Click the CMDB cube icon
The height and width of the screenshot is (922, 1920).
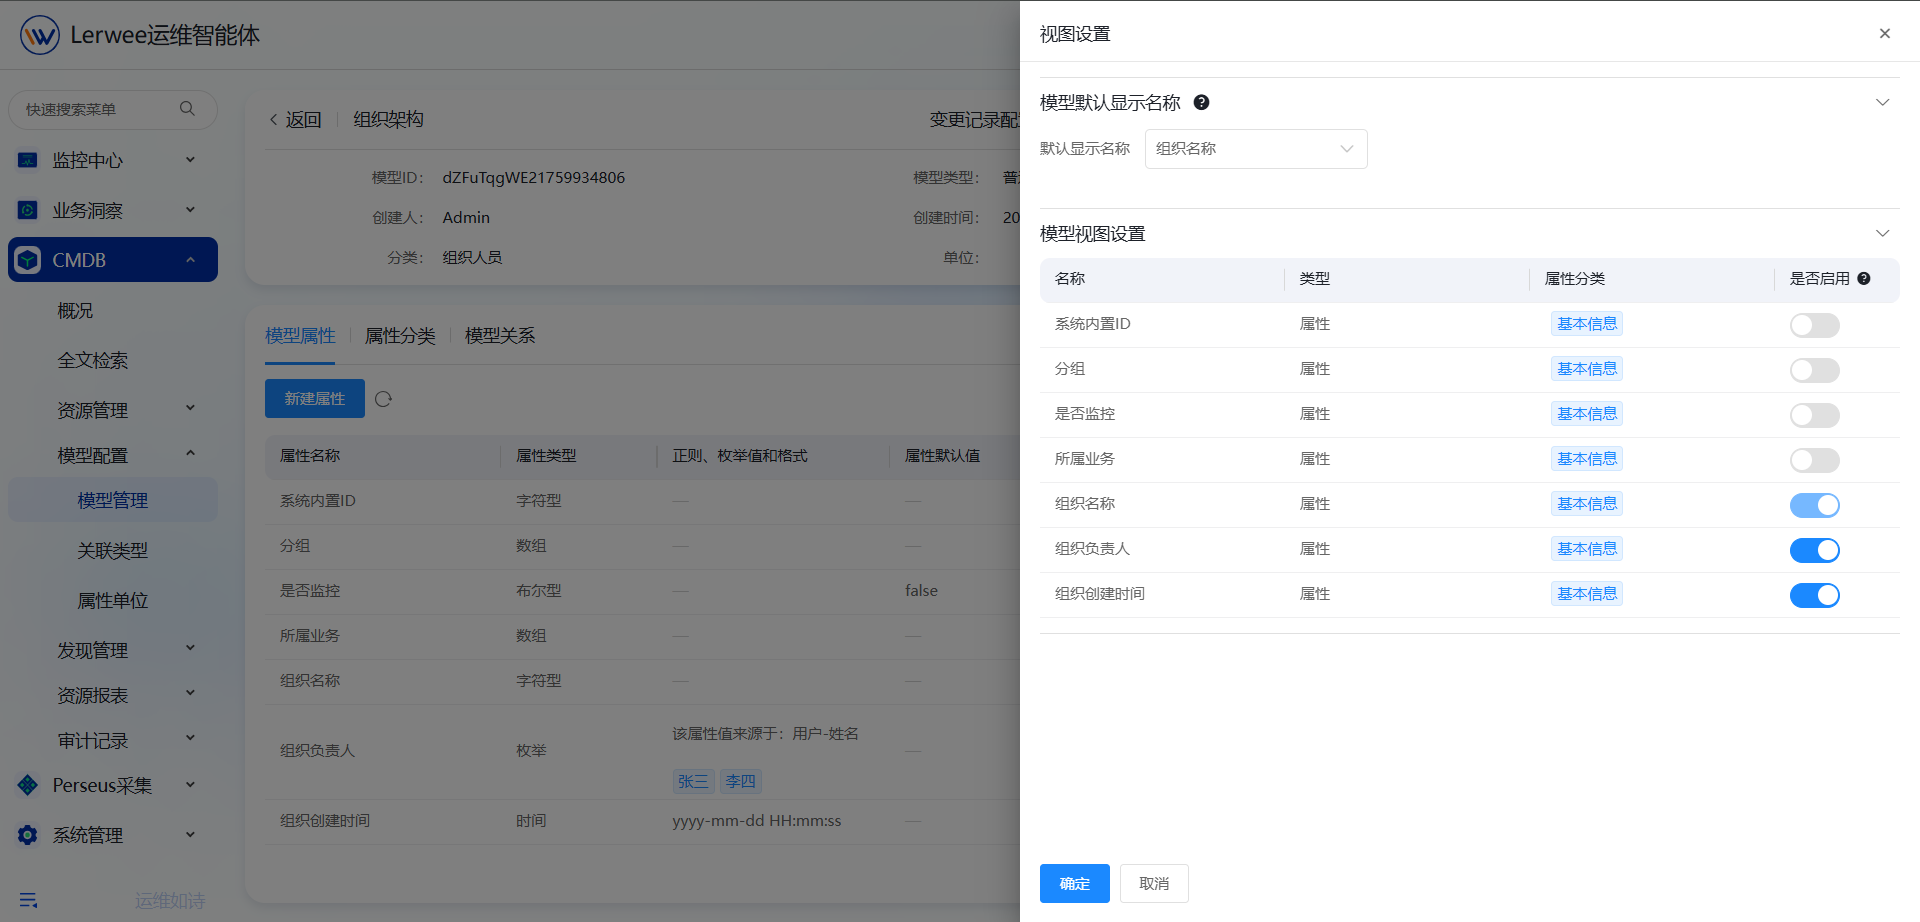pos(28,260)
